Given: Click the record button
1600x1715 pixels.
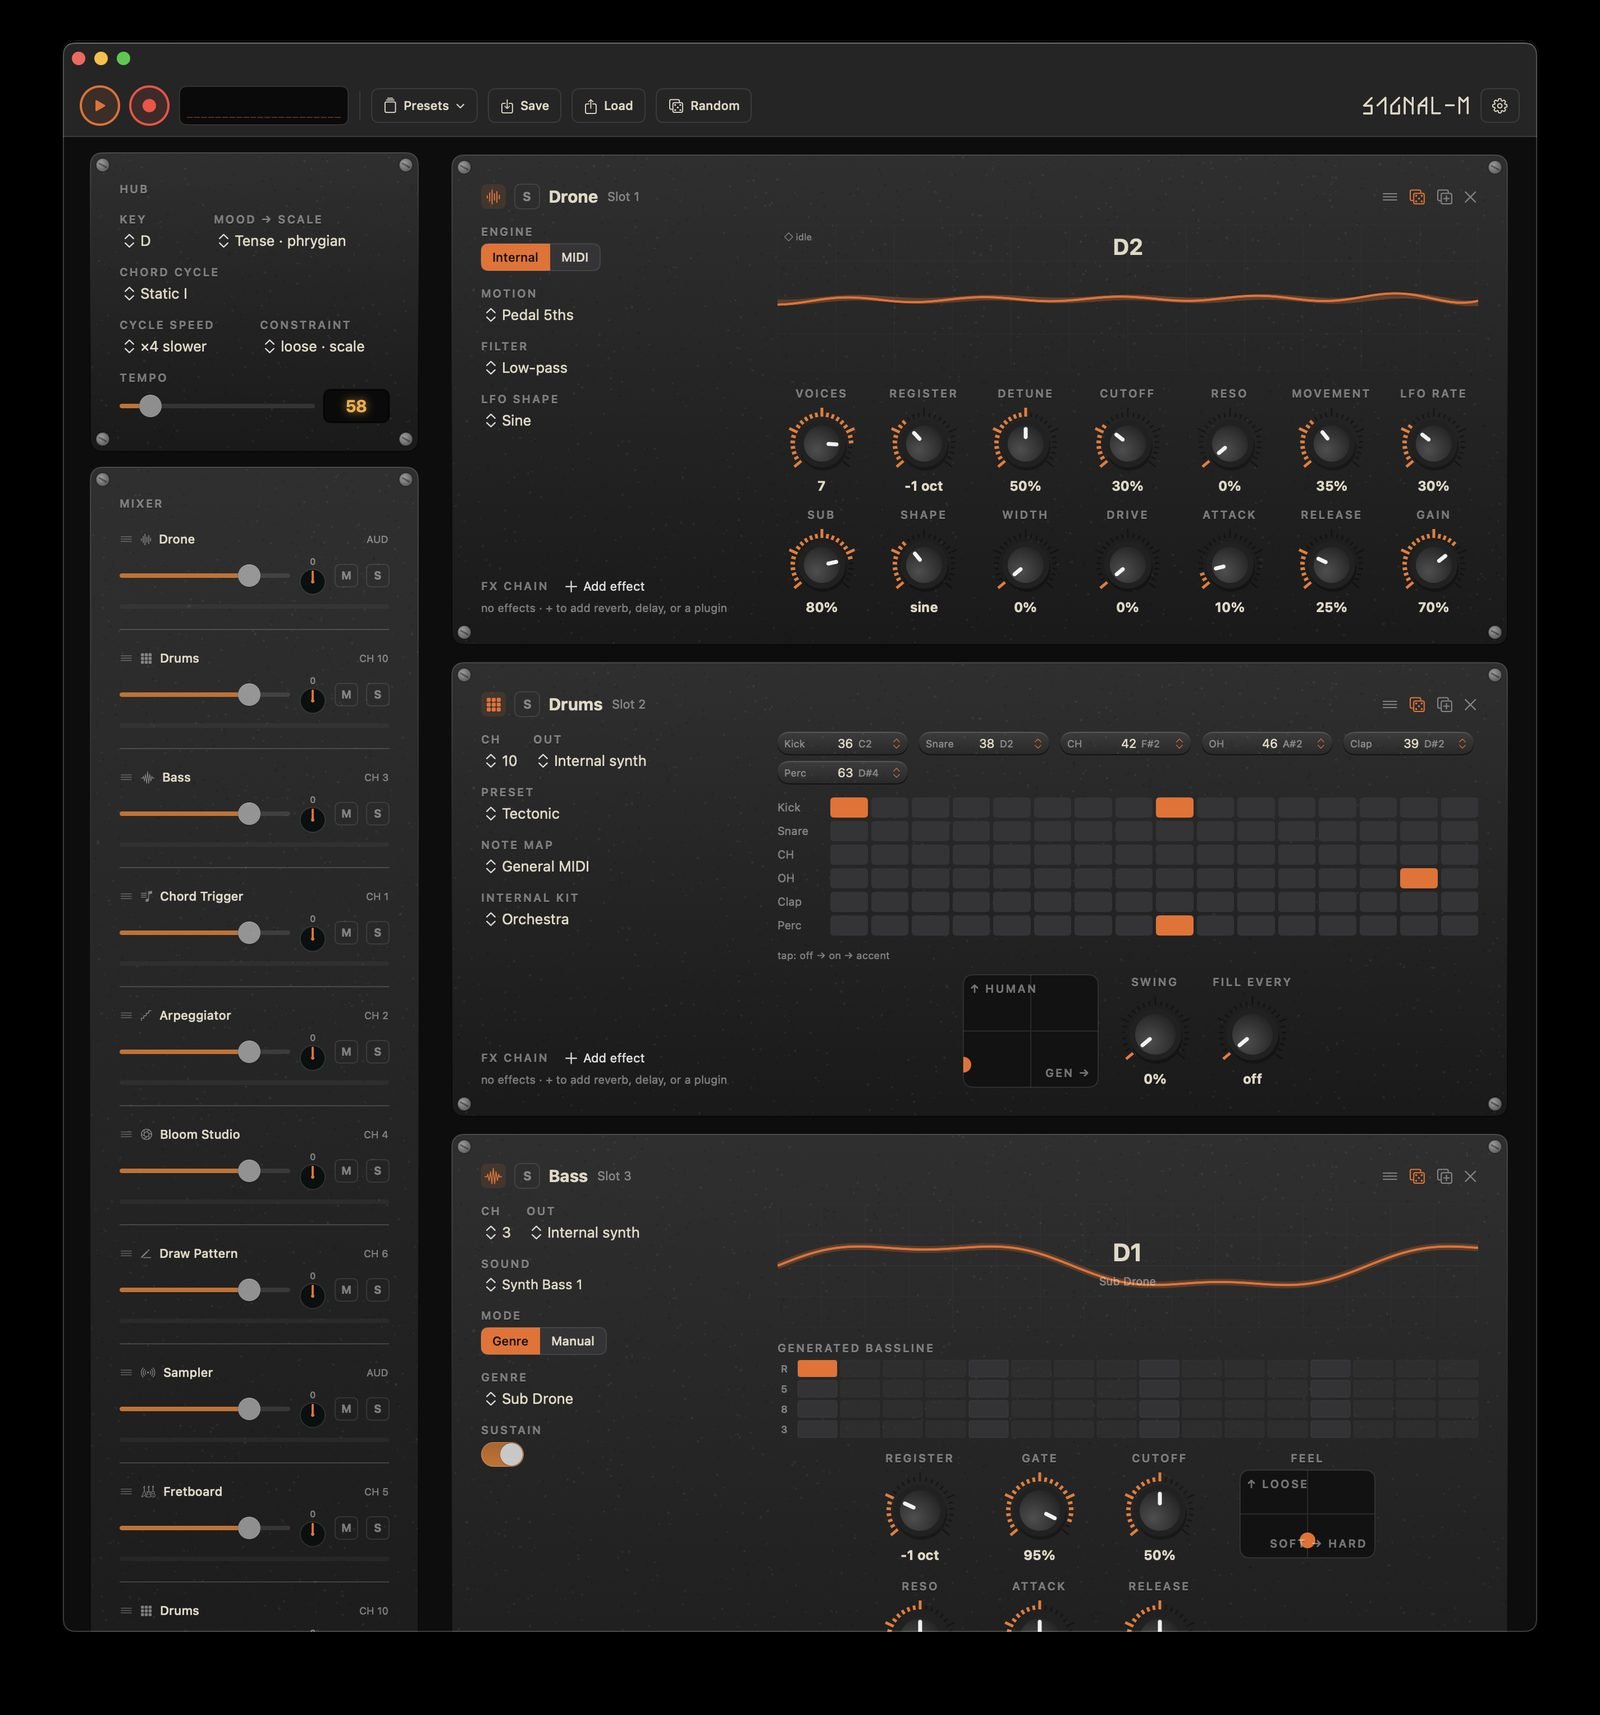Looking at the screenshot, I should pyautogui.click(x=149, y=106).
